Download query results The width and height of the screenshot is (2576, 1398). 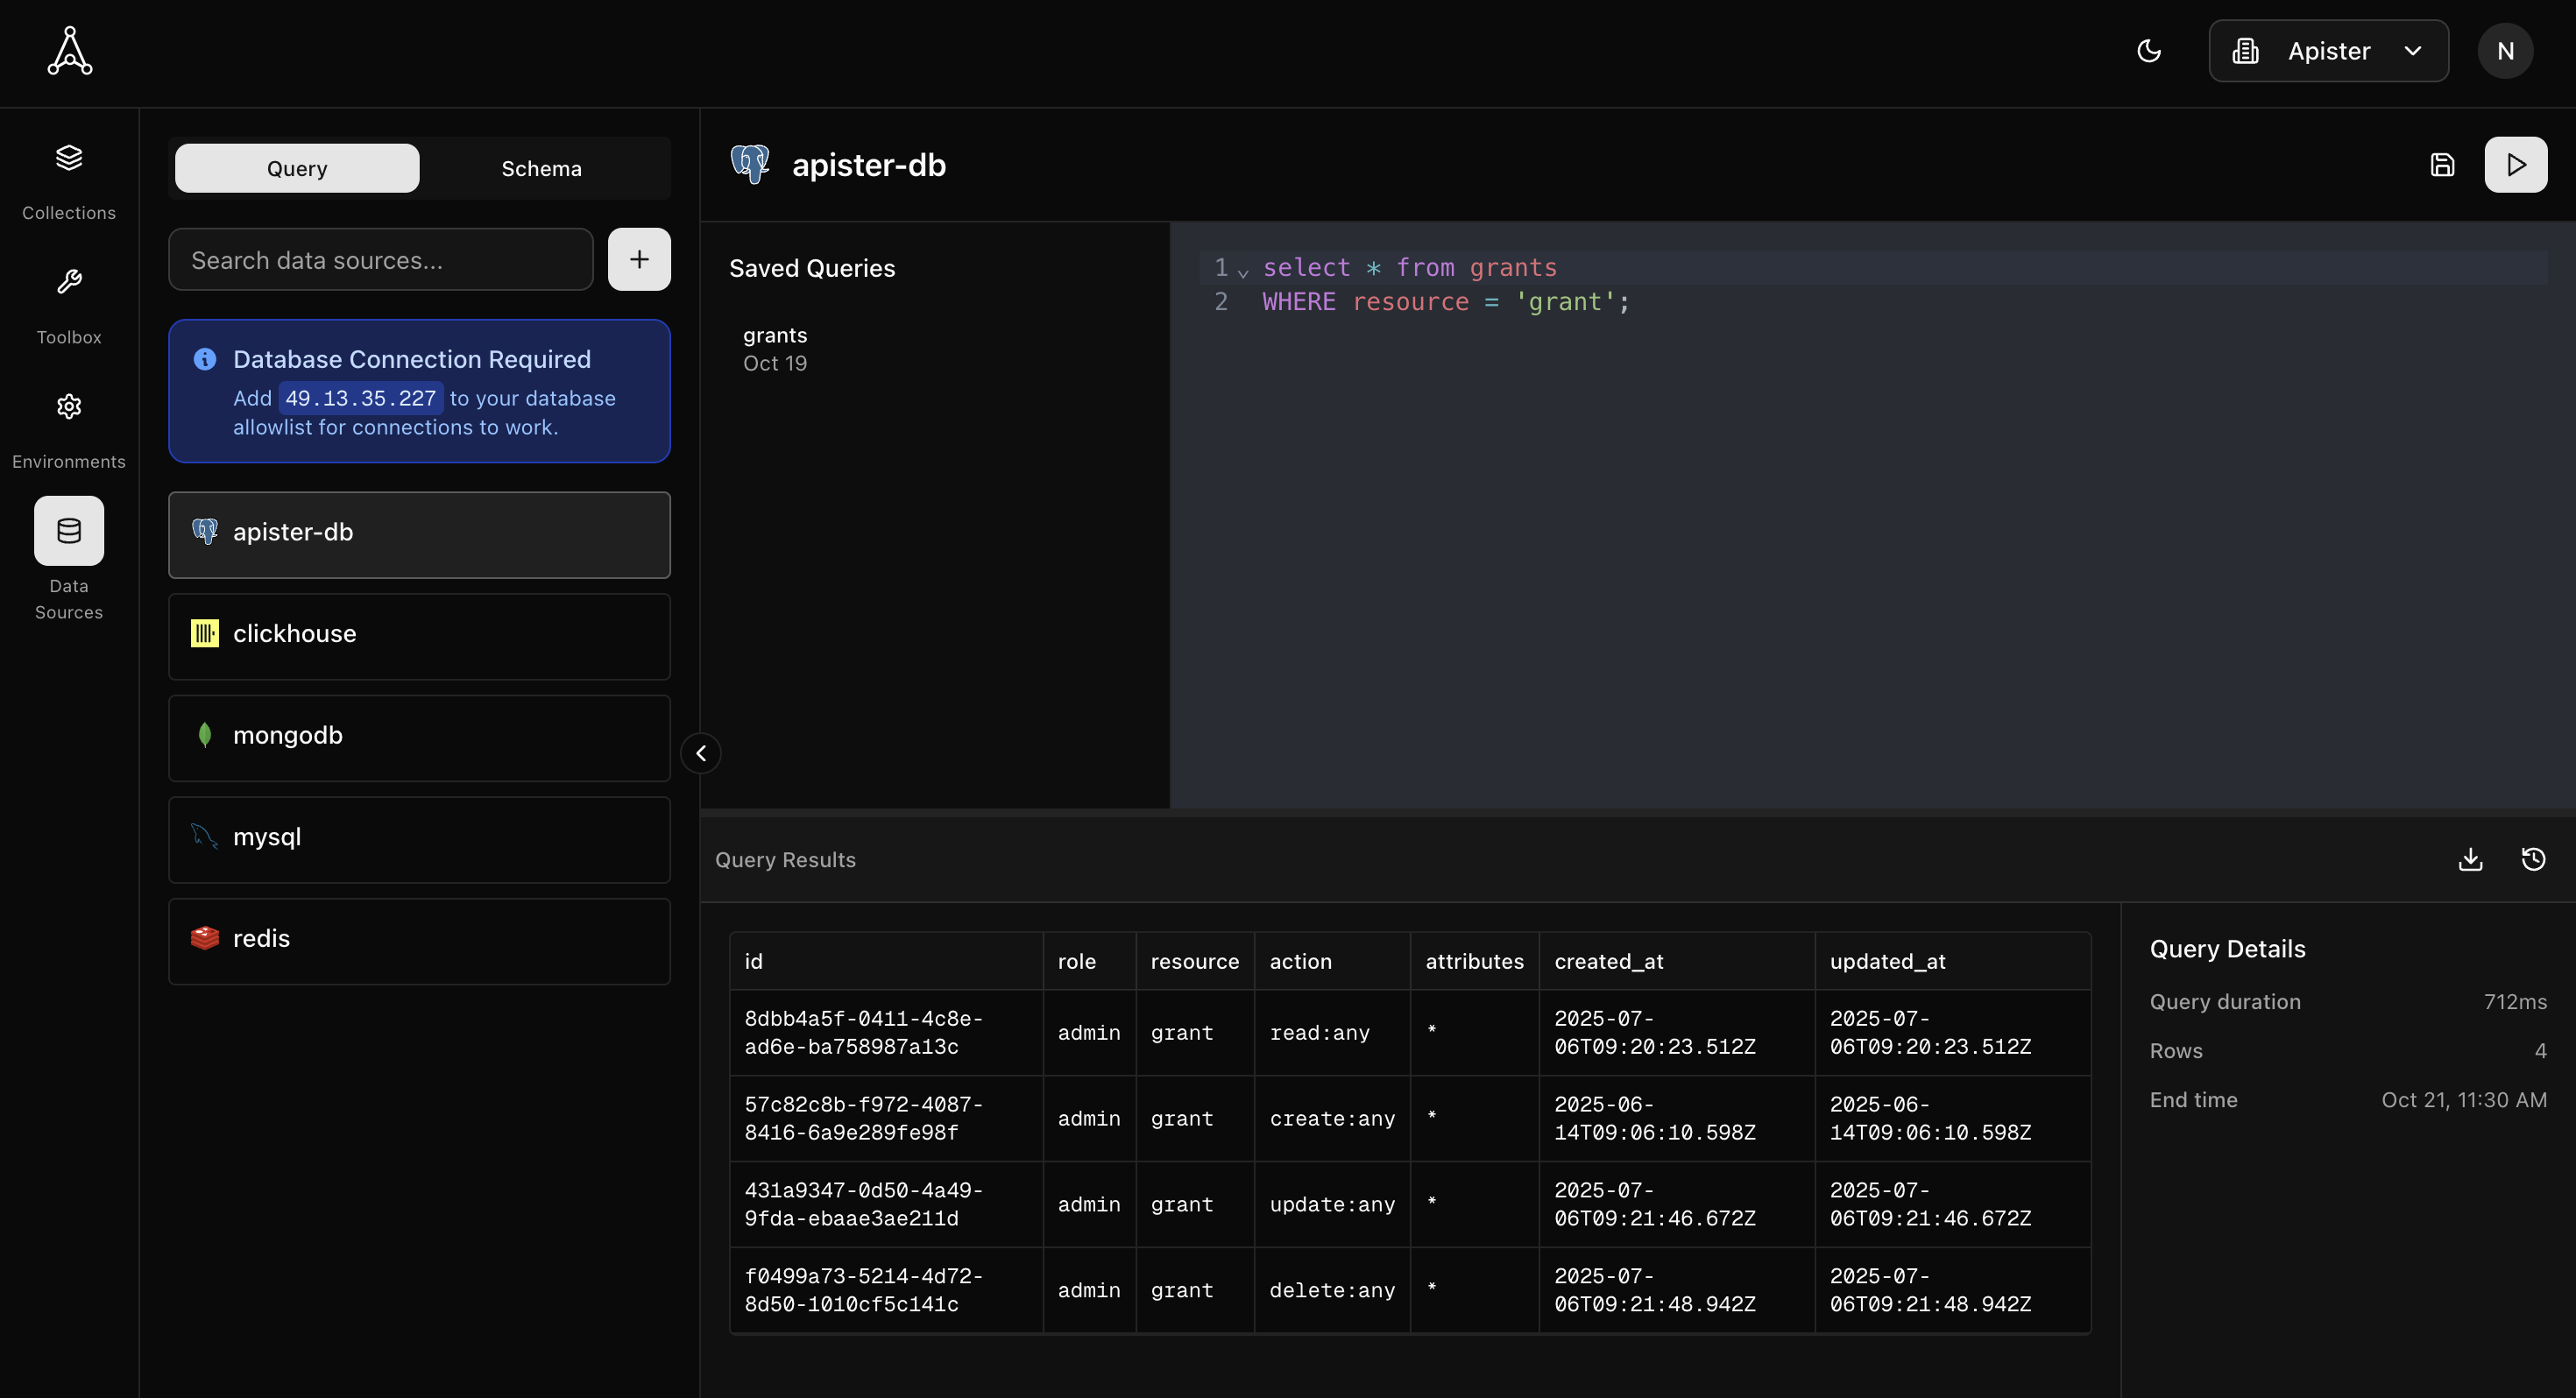click(x=2470, y=859)
